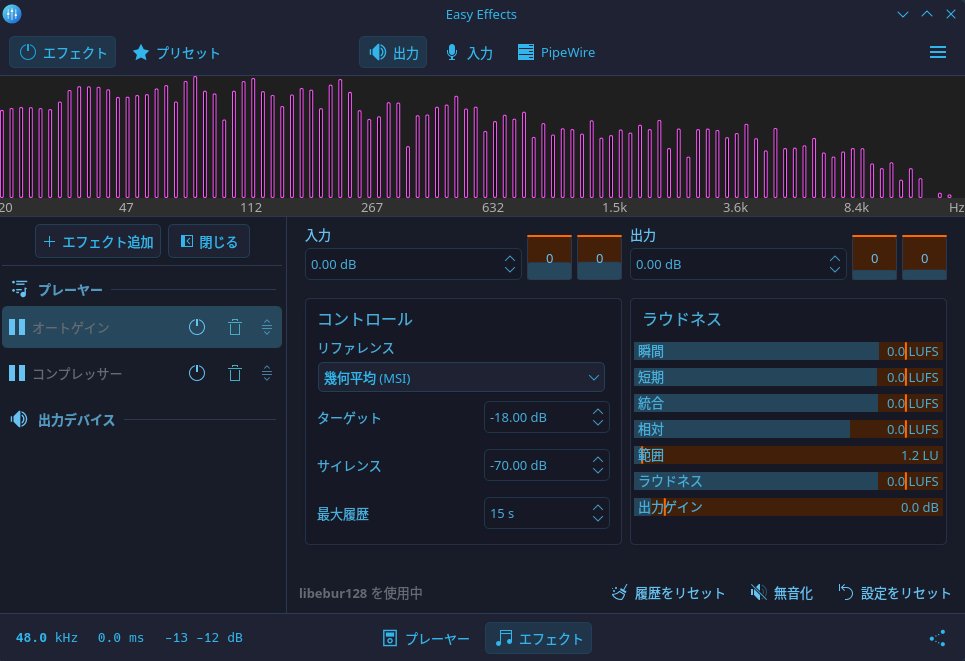
Task: Click the 統合 loudness meter bar
Action: 788,403
